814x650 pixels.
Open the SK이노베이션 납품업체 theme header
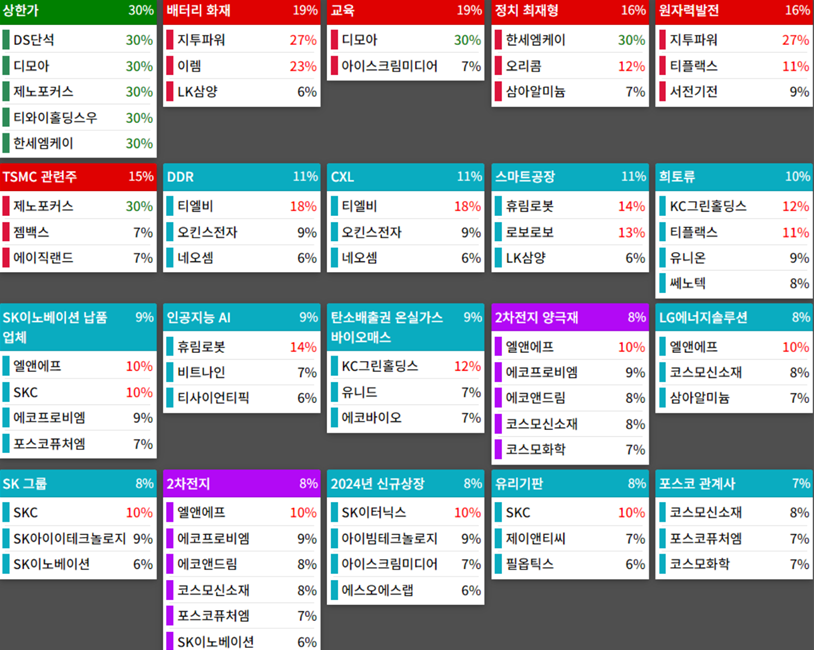[x=78, y=328]
